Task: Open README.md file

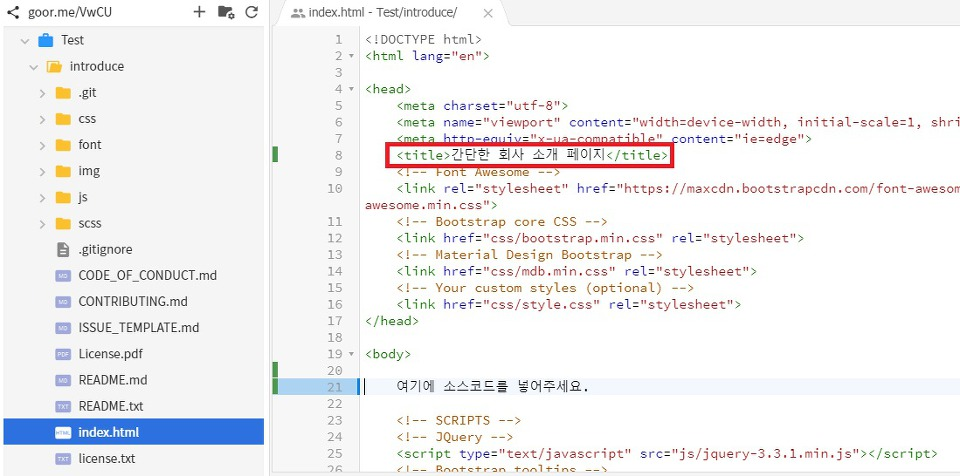Action: click(113, 380)
